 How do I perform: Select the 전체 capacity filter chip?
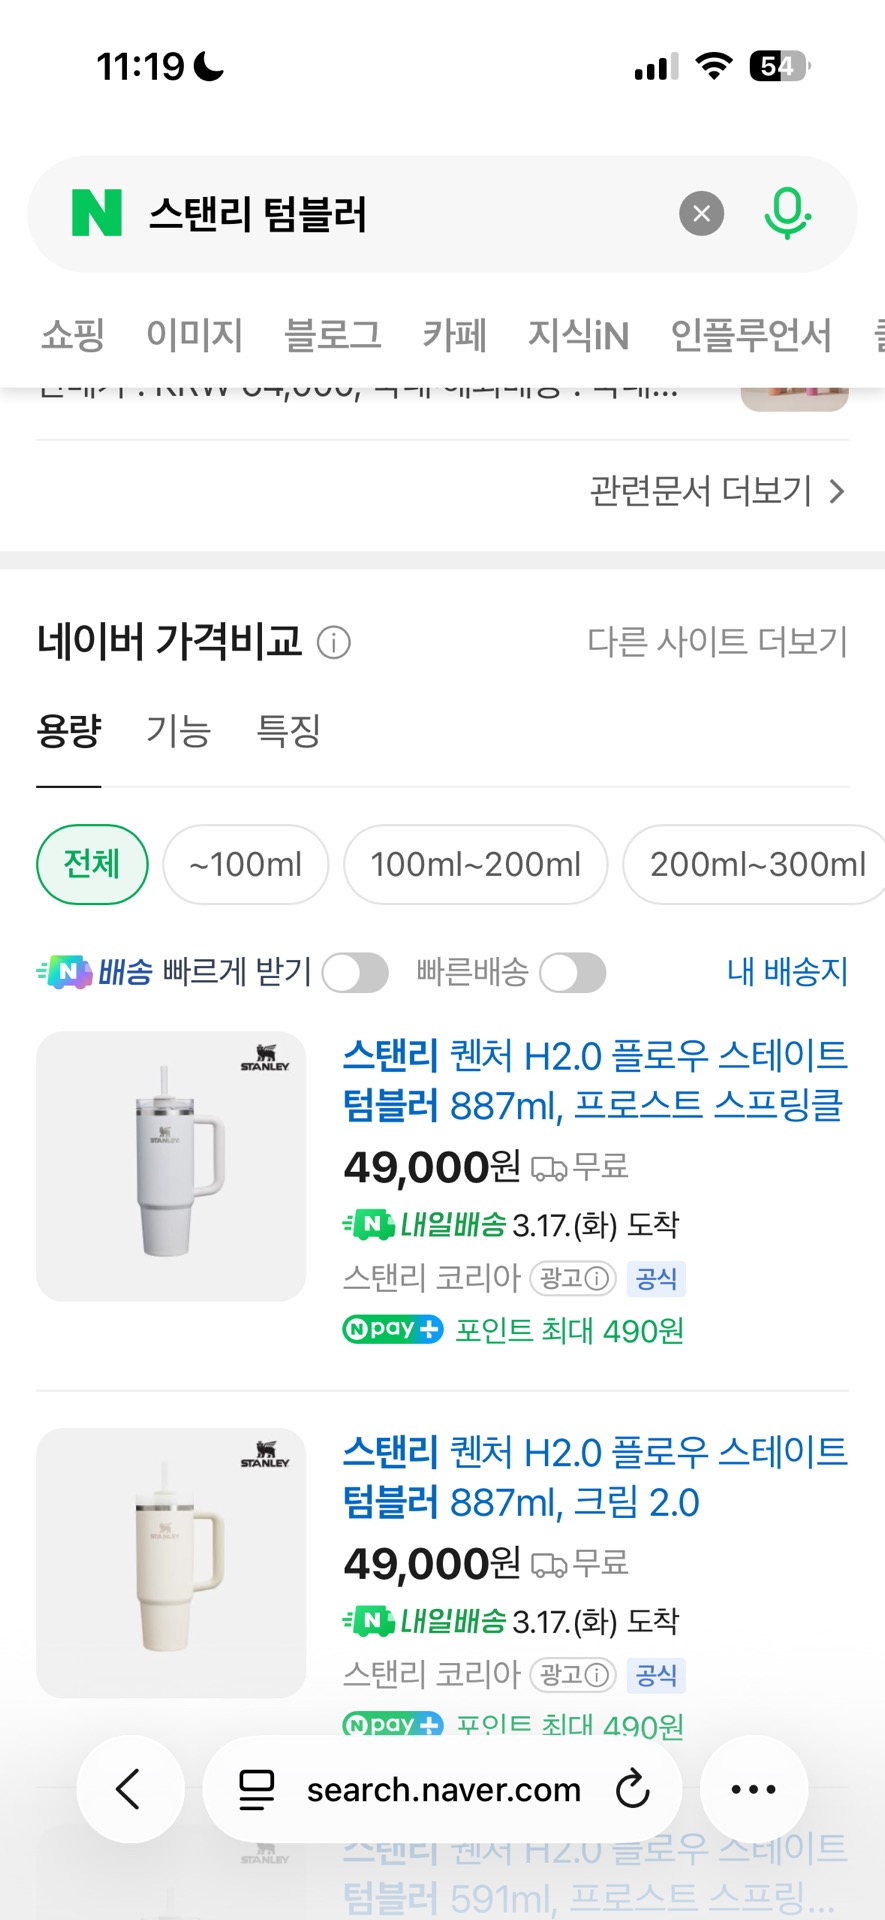(92, 864)
